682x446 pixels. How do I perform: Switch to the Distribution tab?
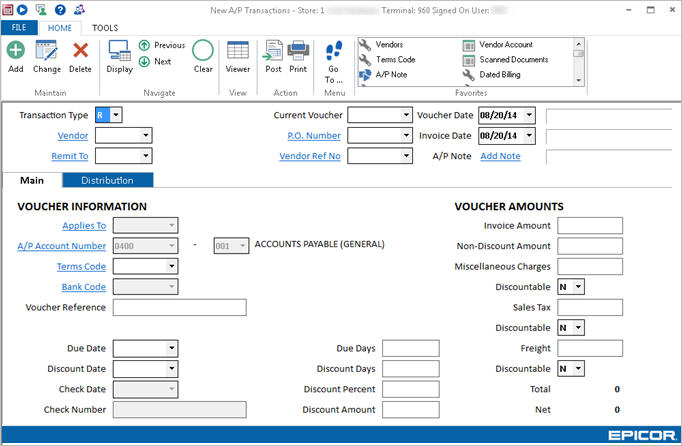pyautogui.click(x=108, y=180)
